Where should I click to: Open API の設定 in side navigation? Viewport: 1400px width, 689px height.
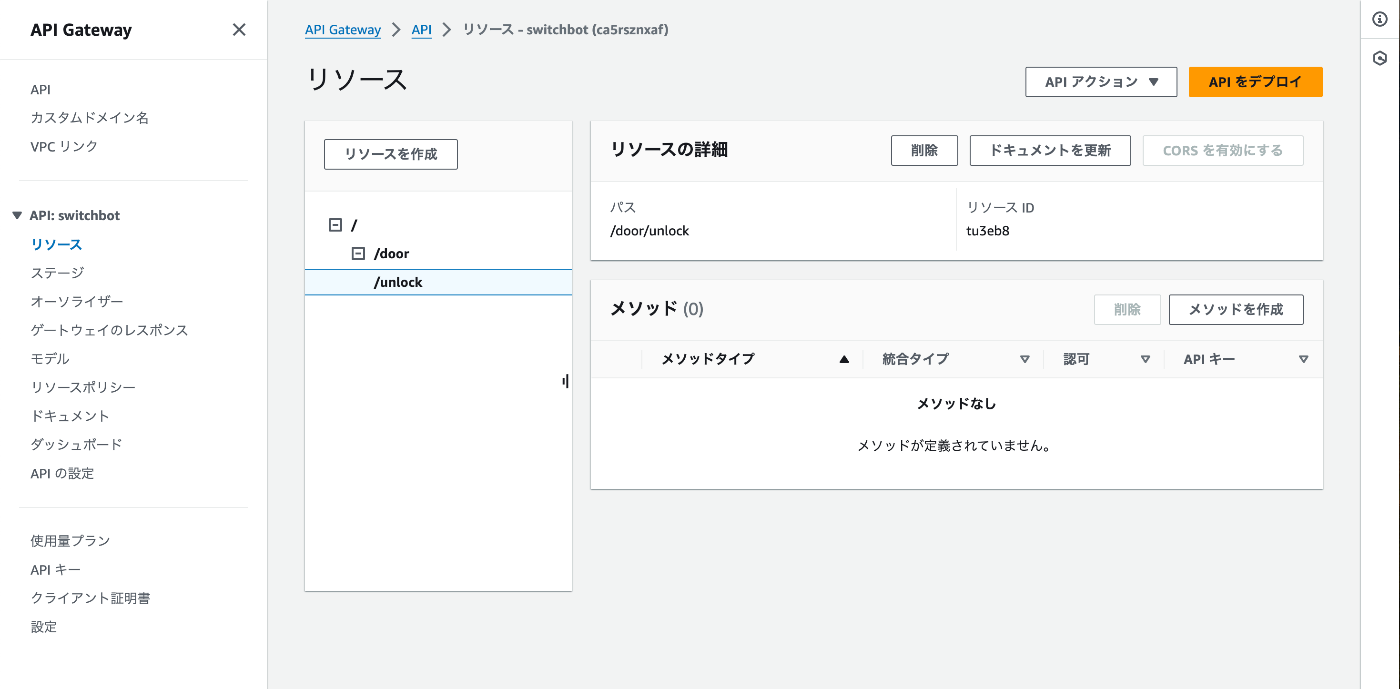pos(62,473)
